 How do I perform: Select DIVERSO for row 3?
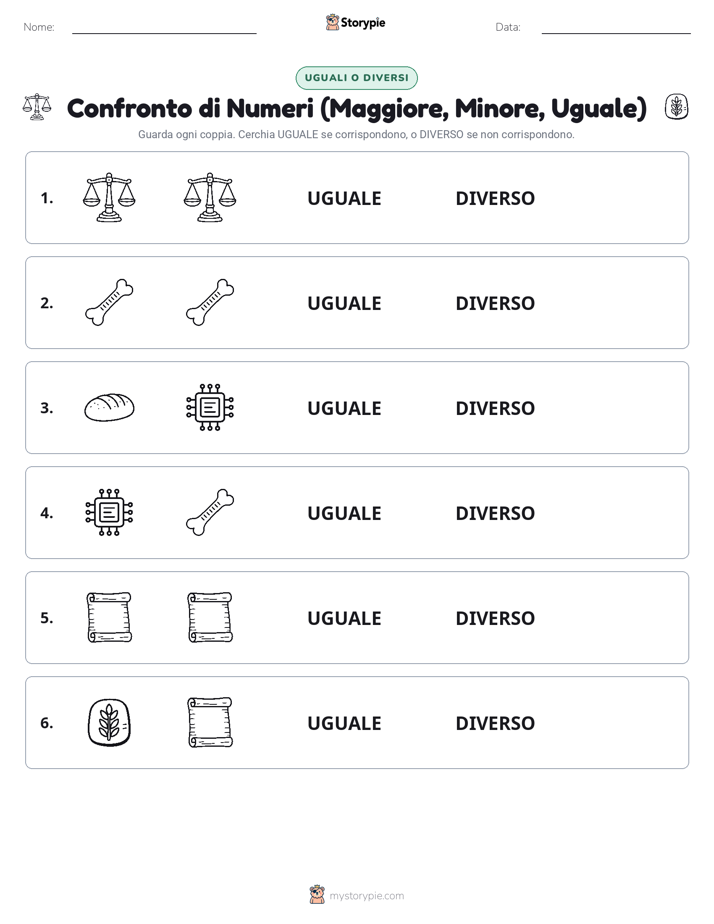[x=495, y=408]
